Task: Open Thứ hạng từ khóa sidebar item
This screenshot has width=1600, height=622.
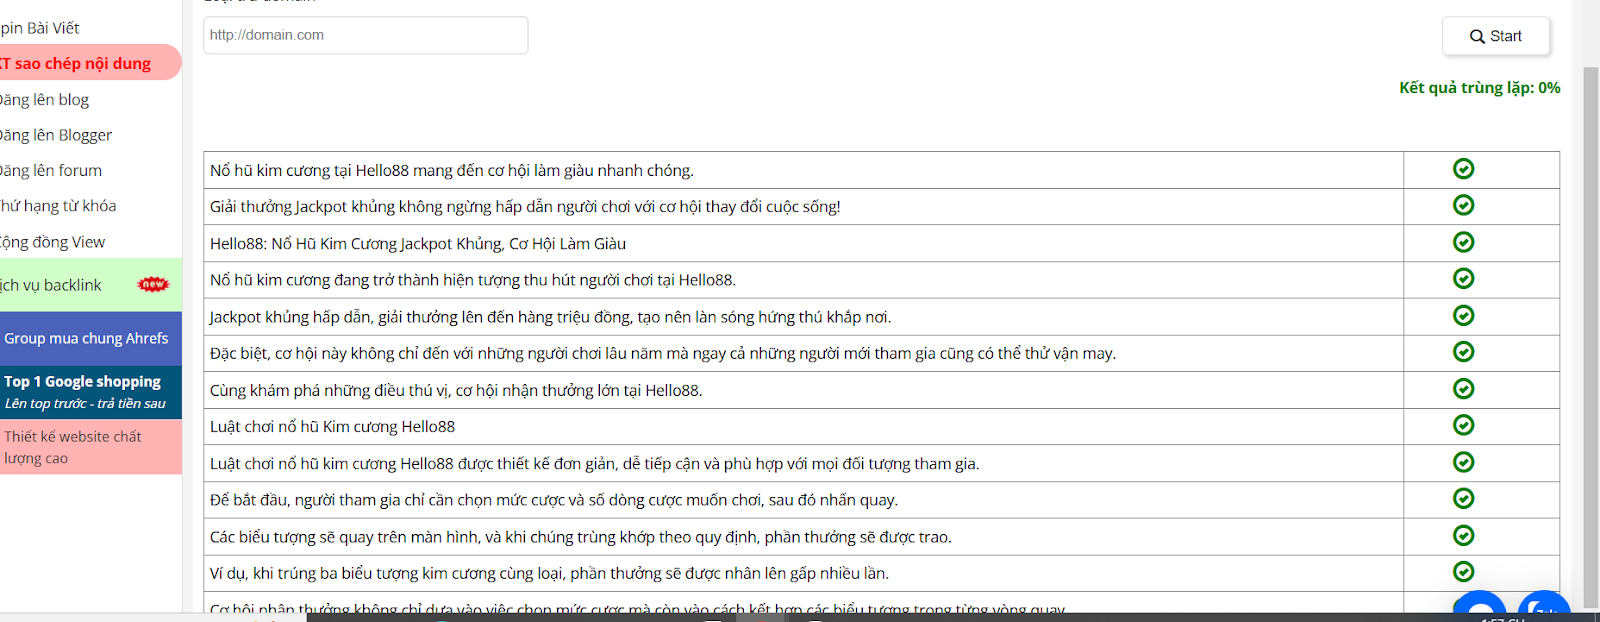Action: coord(58,206)
